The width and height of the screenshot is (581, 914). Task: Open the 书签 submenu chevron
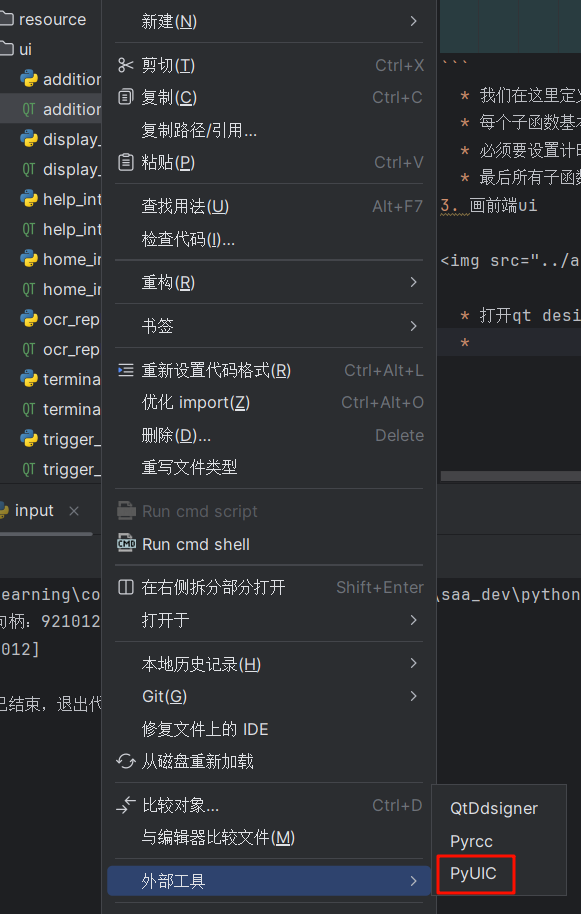(413, 326)
